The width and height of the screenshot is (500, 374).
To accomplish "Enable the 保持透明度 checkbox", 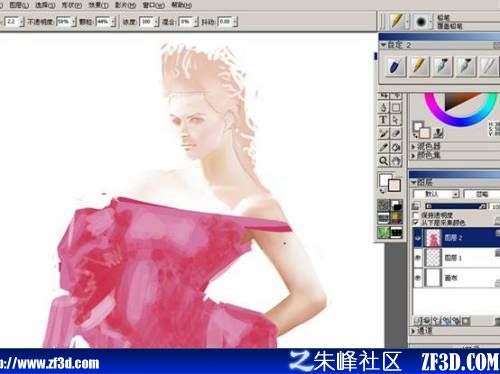I will pos(416,215).
